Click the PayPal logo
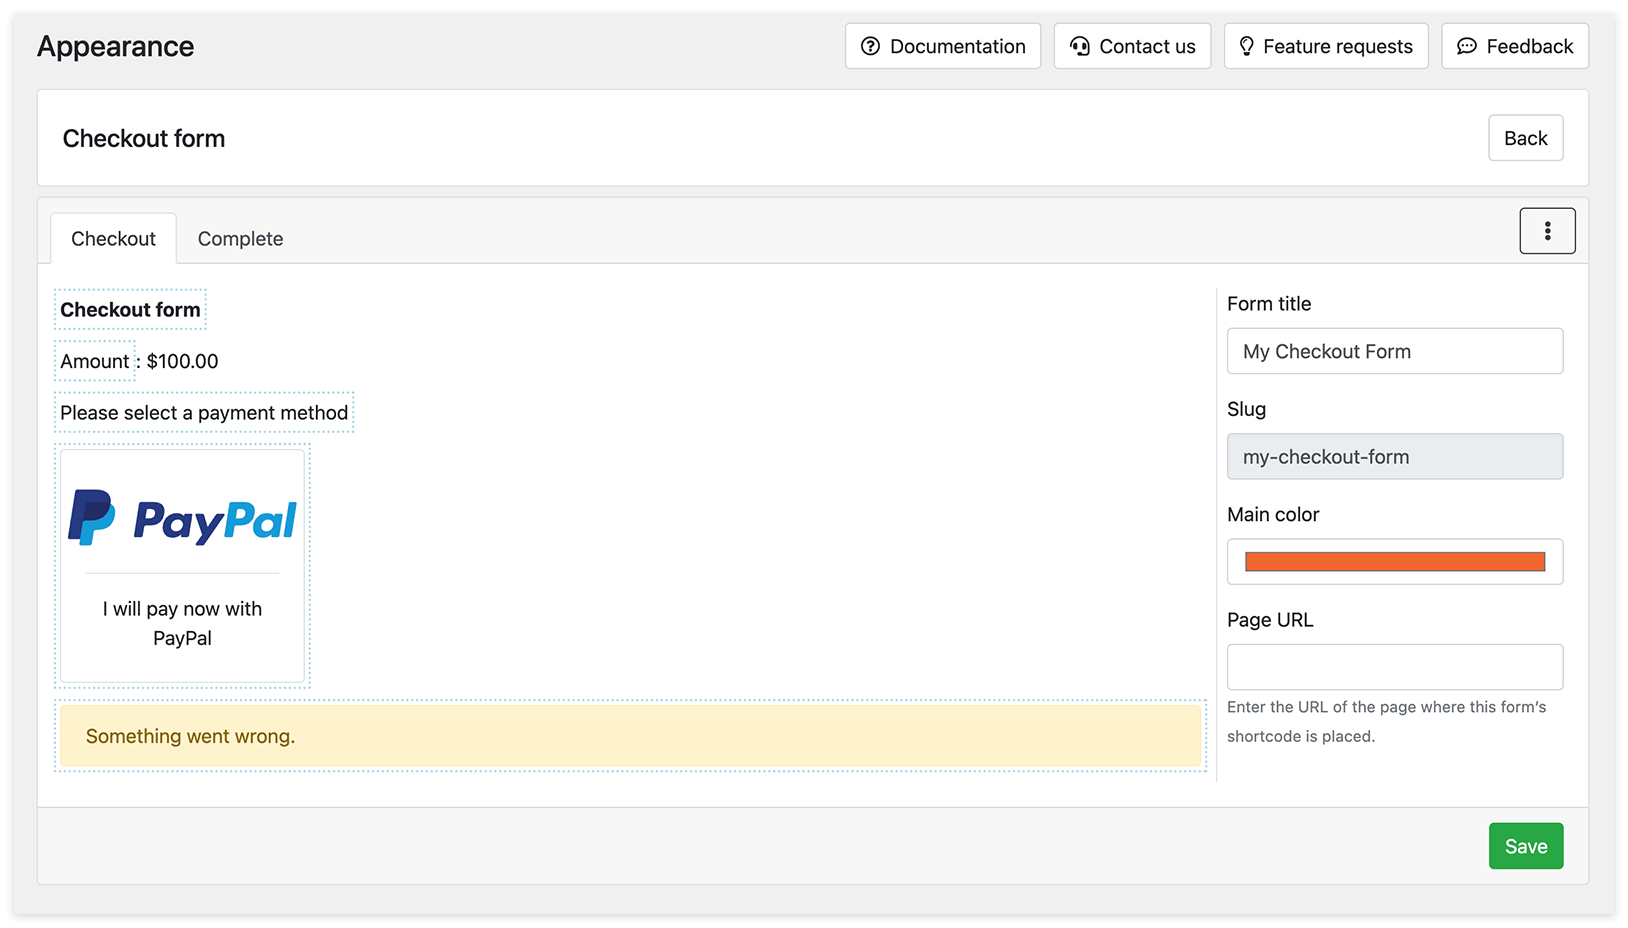Viewport: 1628px width, 928px height. point(182,518)
